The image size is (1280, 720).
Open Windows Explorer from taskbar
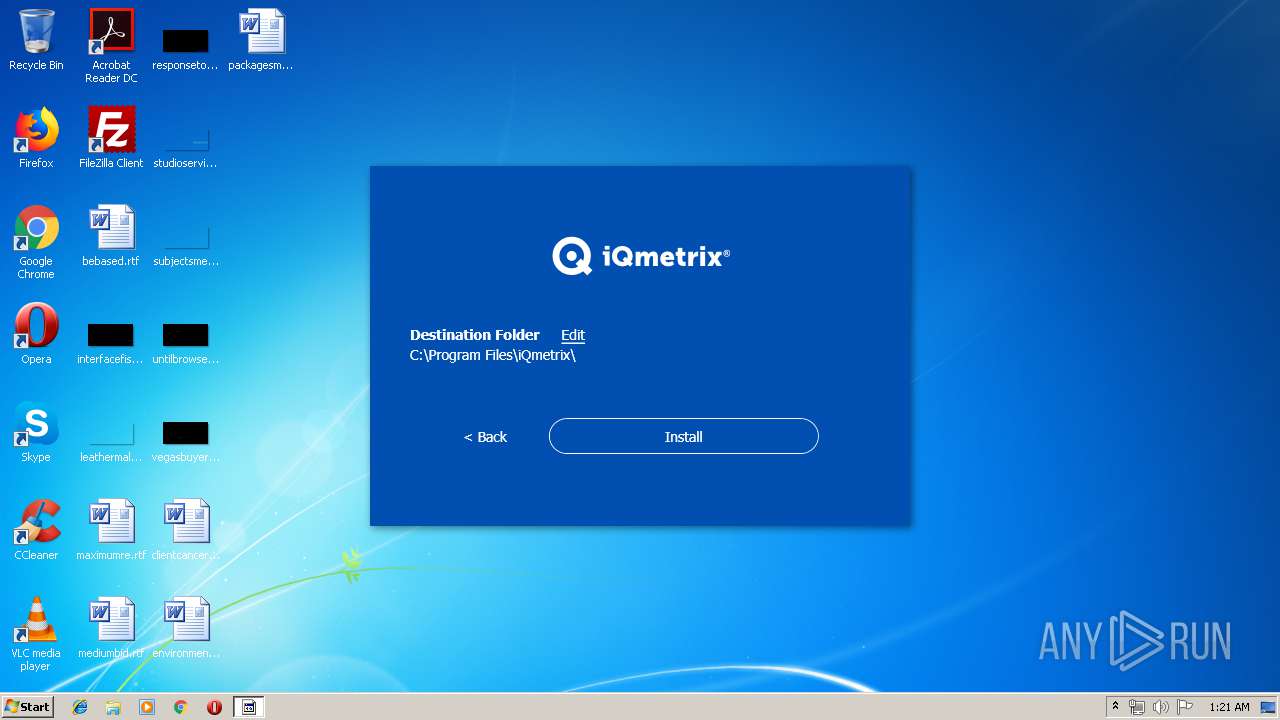113,707
